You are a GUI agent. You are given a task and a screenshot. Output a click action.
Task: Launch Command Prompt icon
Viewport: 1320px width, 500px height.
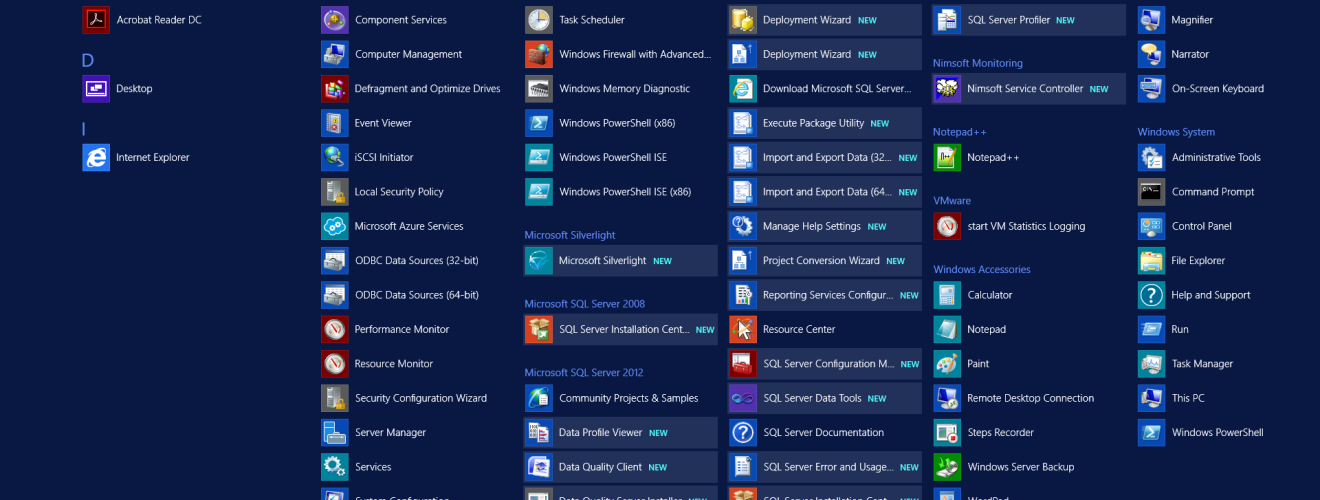(1152, 192)
